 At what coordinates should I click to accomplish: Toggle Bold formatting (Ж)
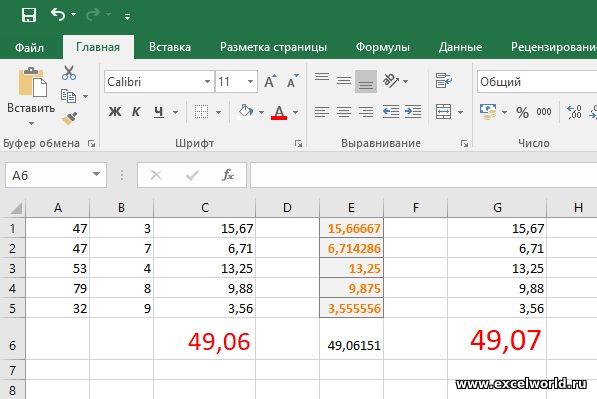pos(115,112)
